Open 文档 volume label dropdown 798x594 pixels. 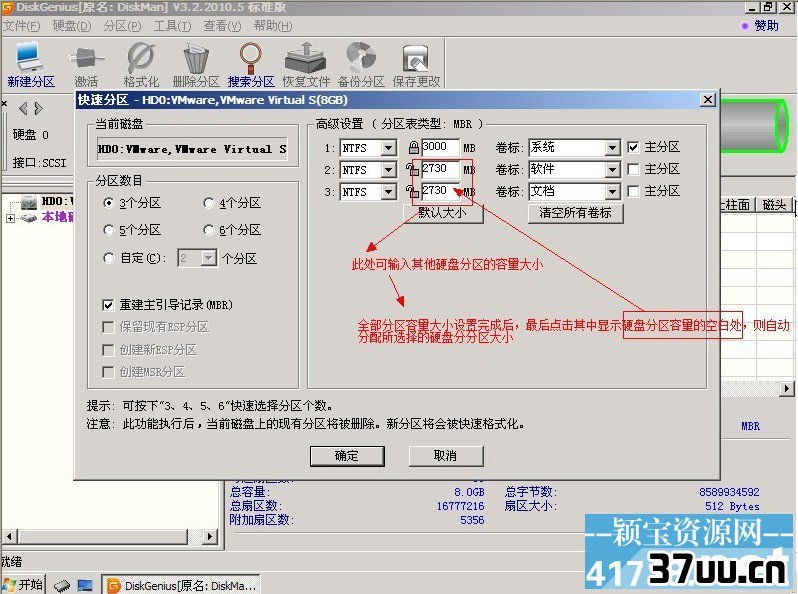point(613,192)
